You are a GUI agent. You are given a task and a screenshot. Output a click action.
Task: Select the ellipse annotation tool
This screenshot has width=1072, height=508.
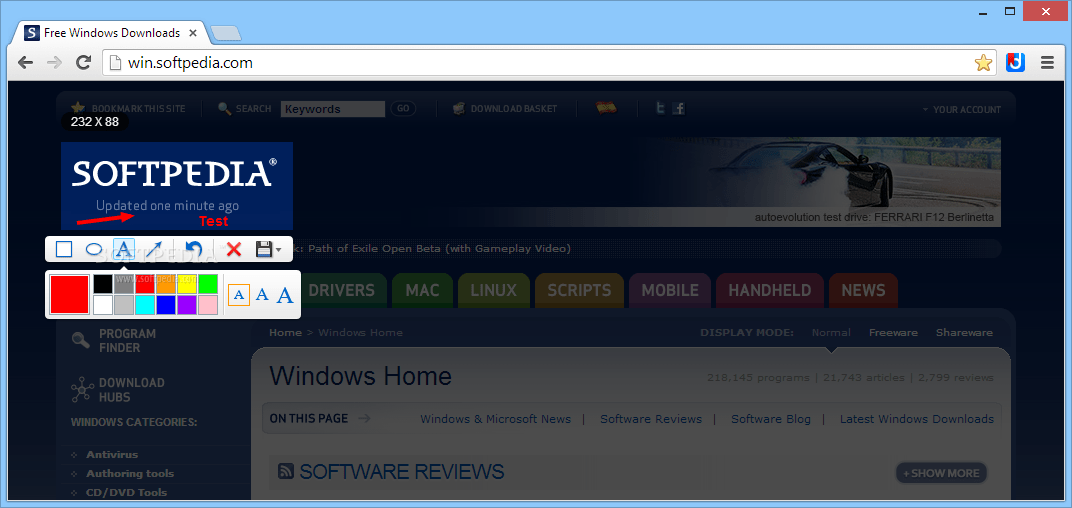[94, 250]
